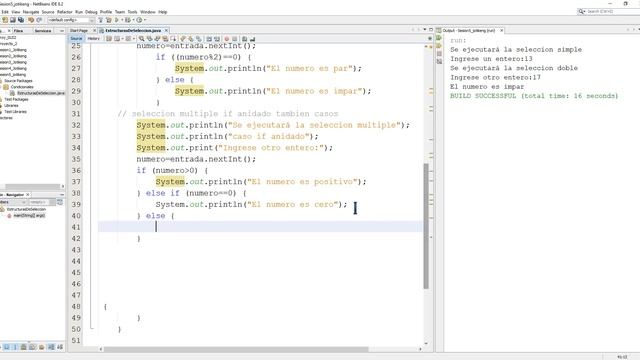Screen dimensions: 640x360
Task: Click the Find Previous Occurrence icon in editor toolbar
Action: coord(150,39)
